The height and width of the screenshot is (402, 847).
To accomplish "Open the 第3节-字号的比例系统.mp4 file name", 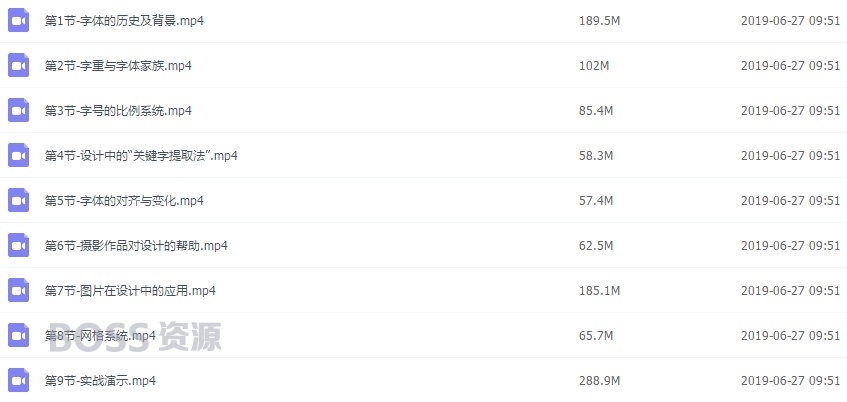I will coord(118,111).
